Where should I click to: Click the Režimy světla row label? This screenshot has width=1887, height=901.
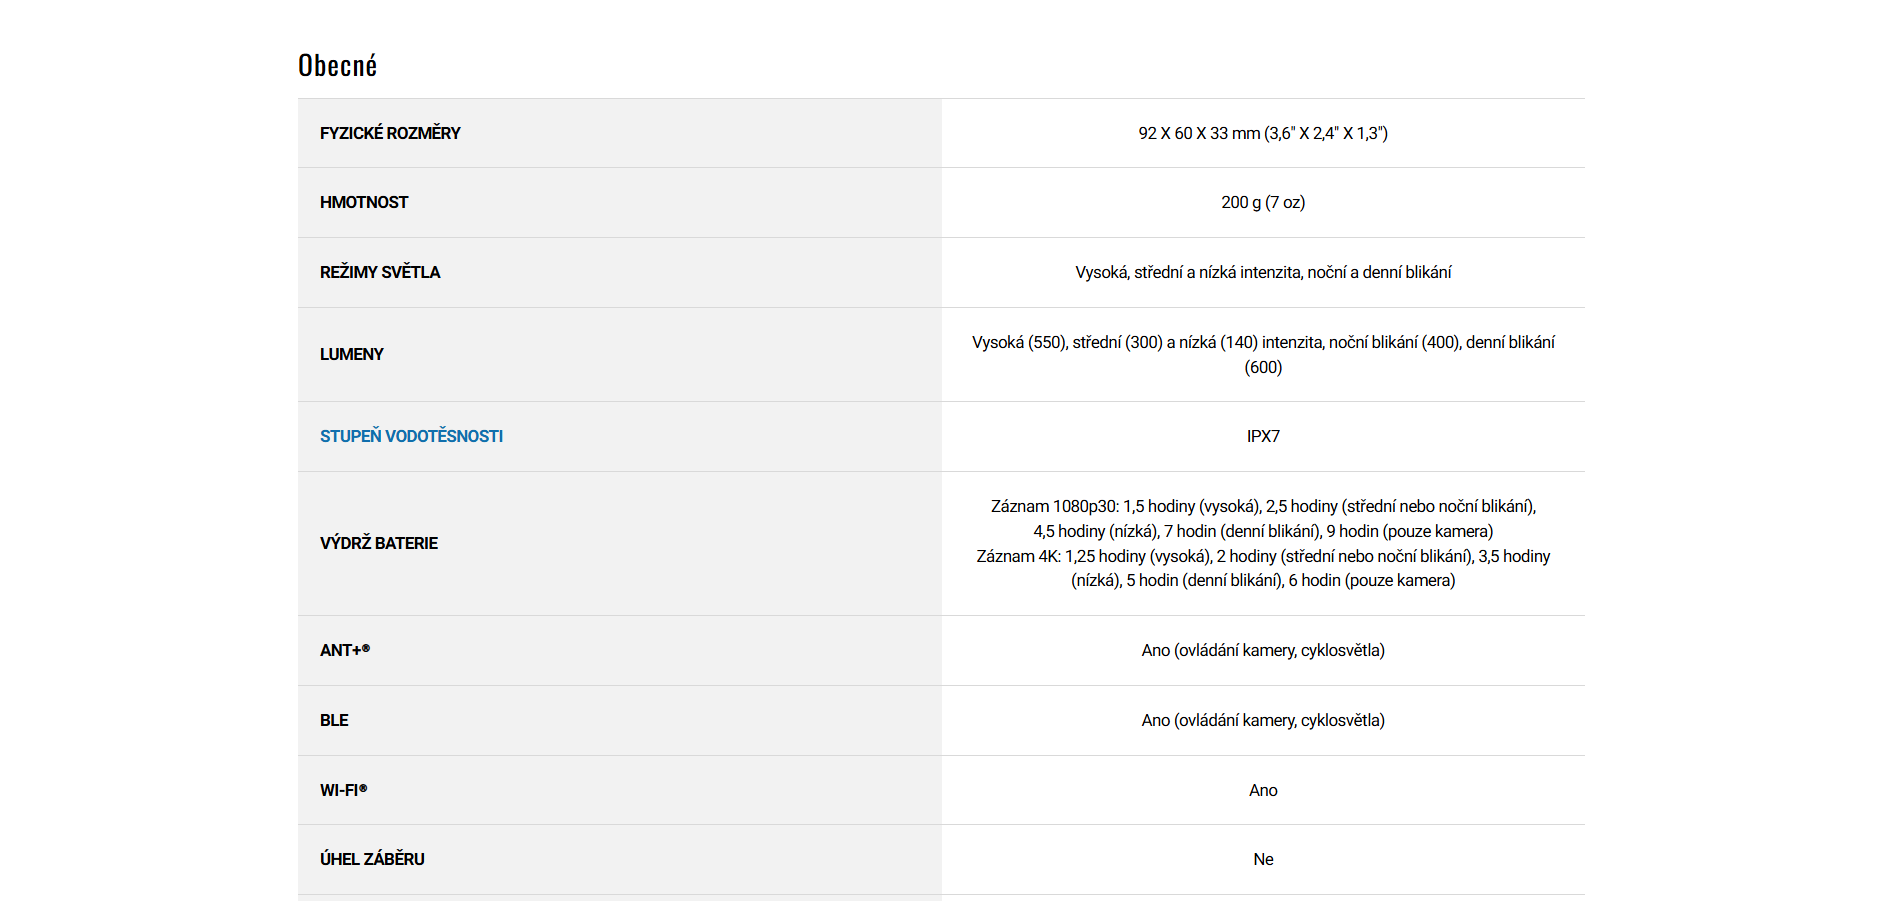pos(380,272)
